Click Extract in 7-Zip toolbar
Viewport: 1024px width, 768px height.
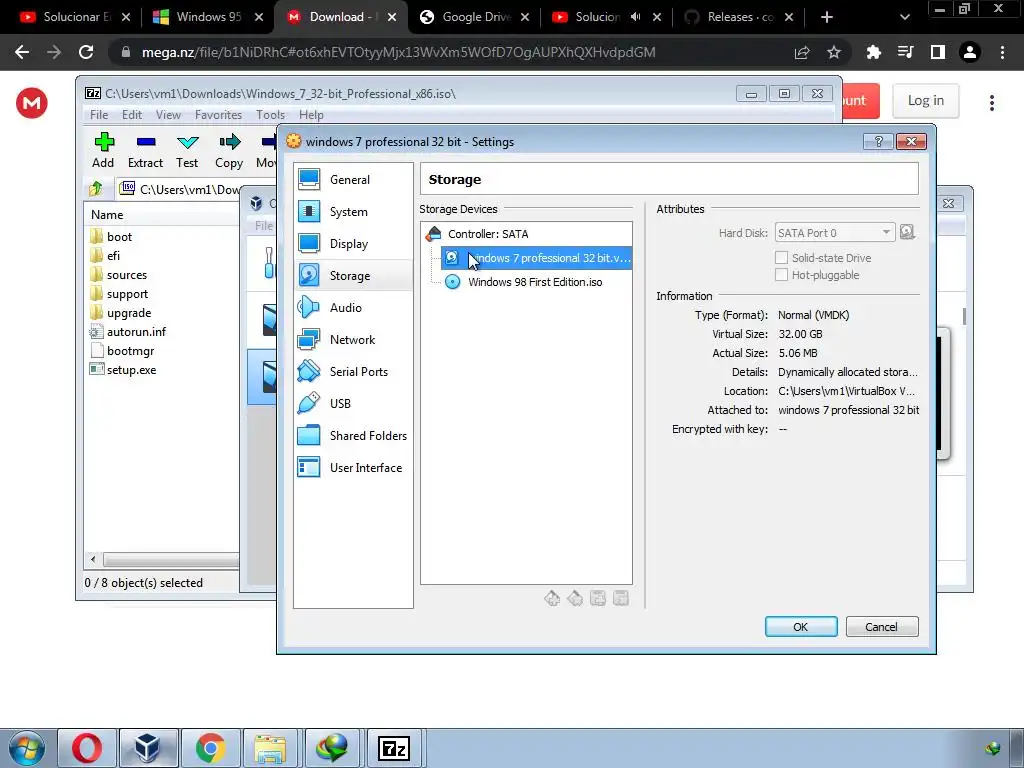[x=145, y=151]
